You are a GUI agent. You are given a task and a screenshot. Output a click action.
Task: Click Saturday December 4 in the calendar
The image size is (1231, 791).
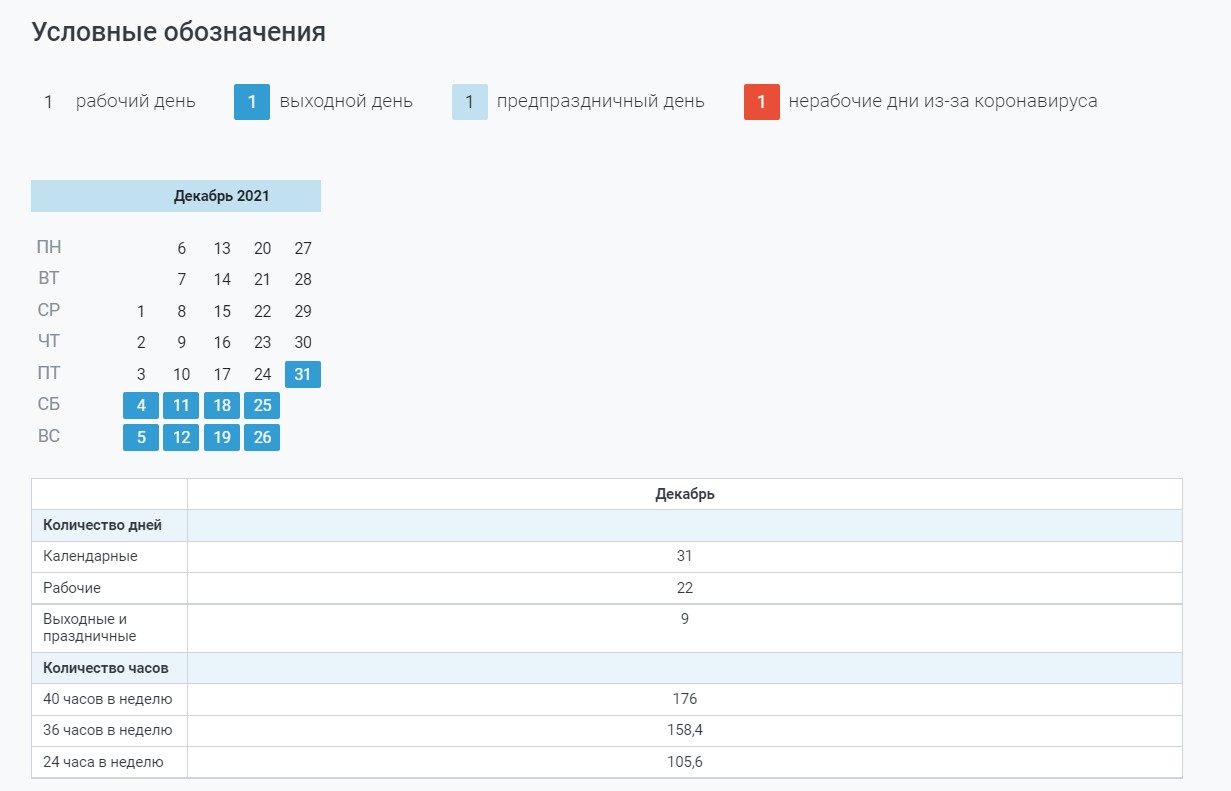pyautogui.click(x=141, y=406)
